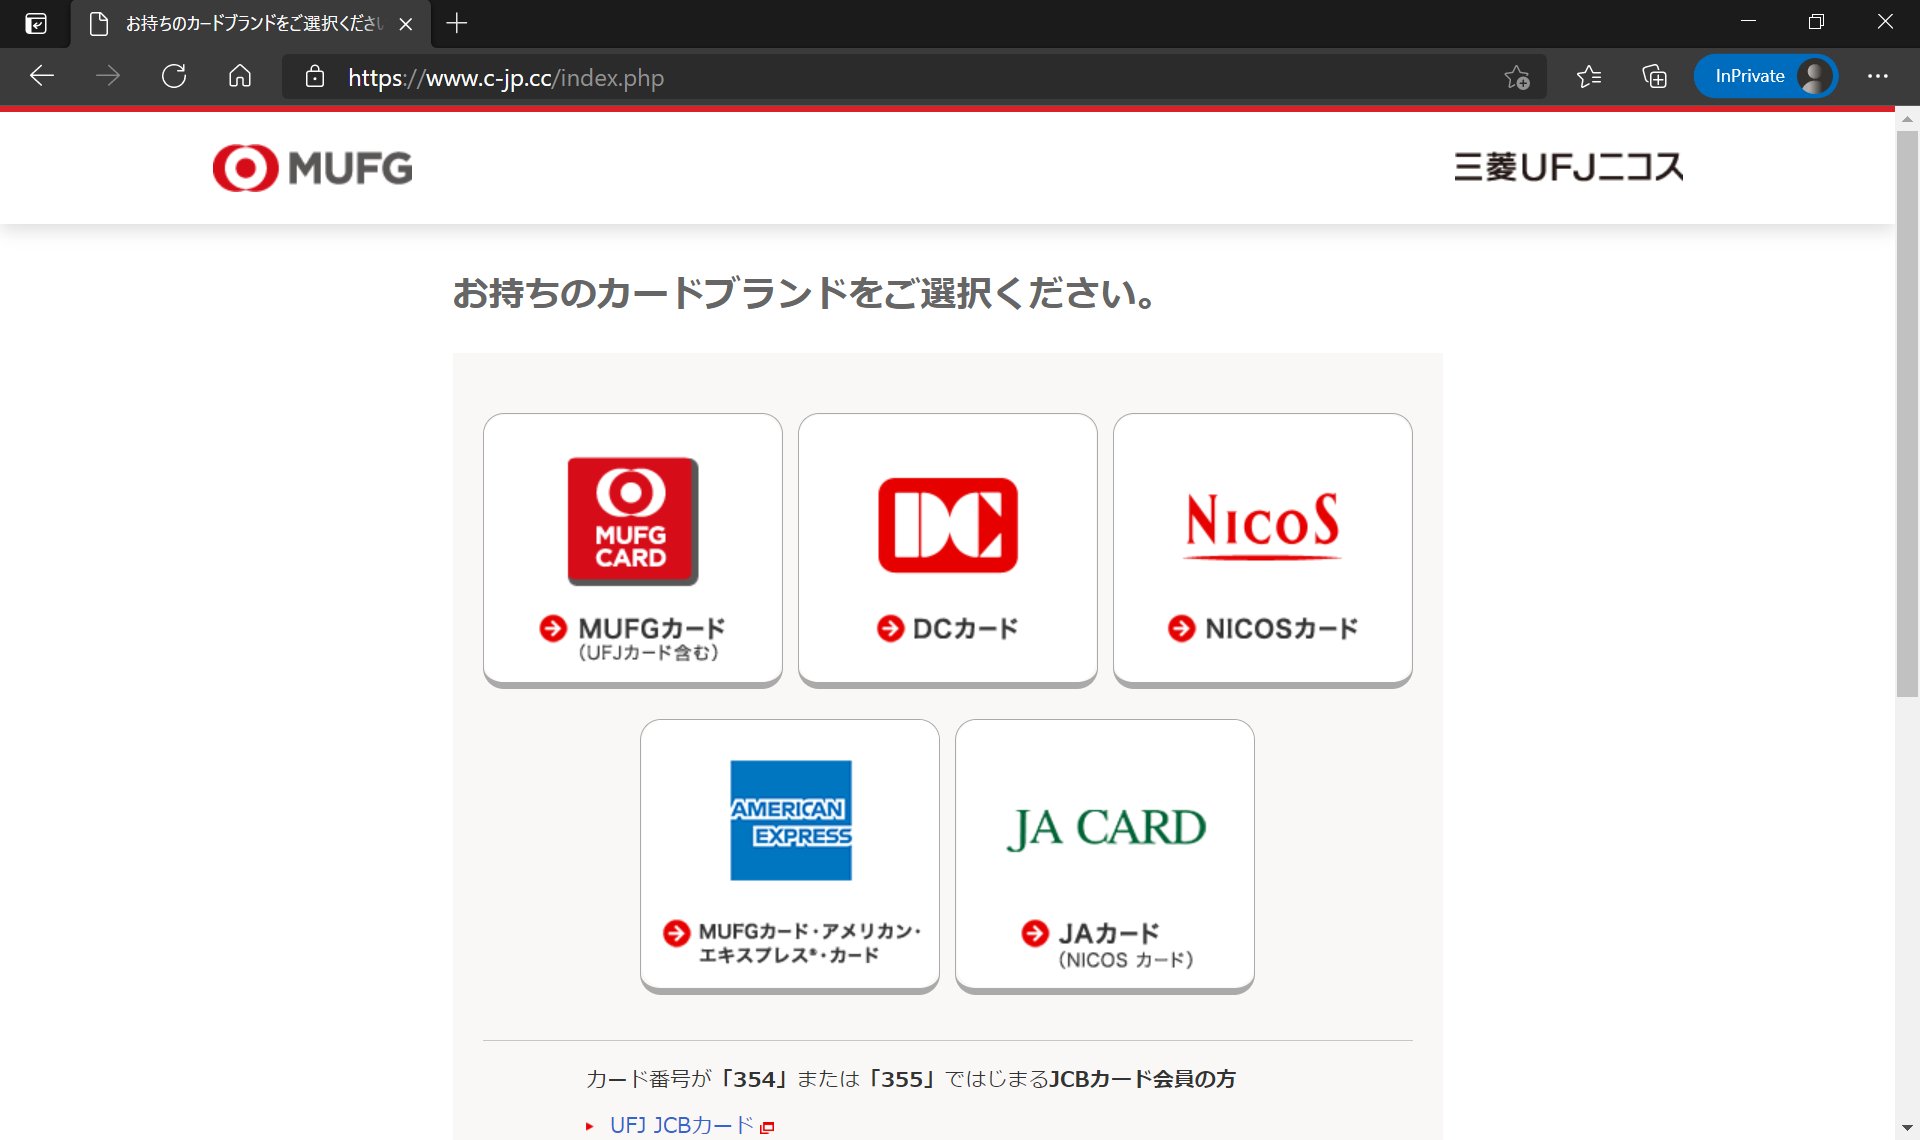Go to the browser home page
This screenshot has width=1920, height=1140.
(x=240, y=76)
